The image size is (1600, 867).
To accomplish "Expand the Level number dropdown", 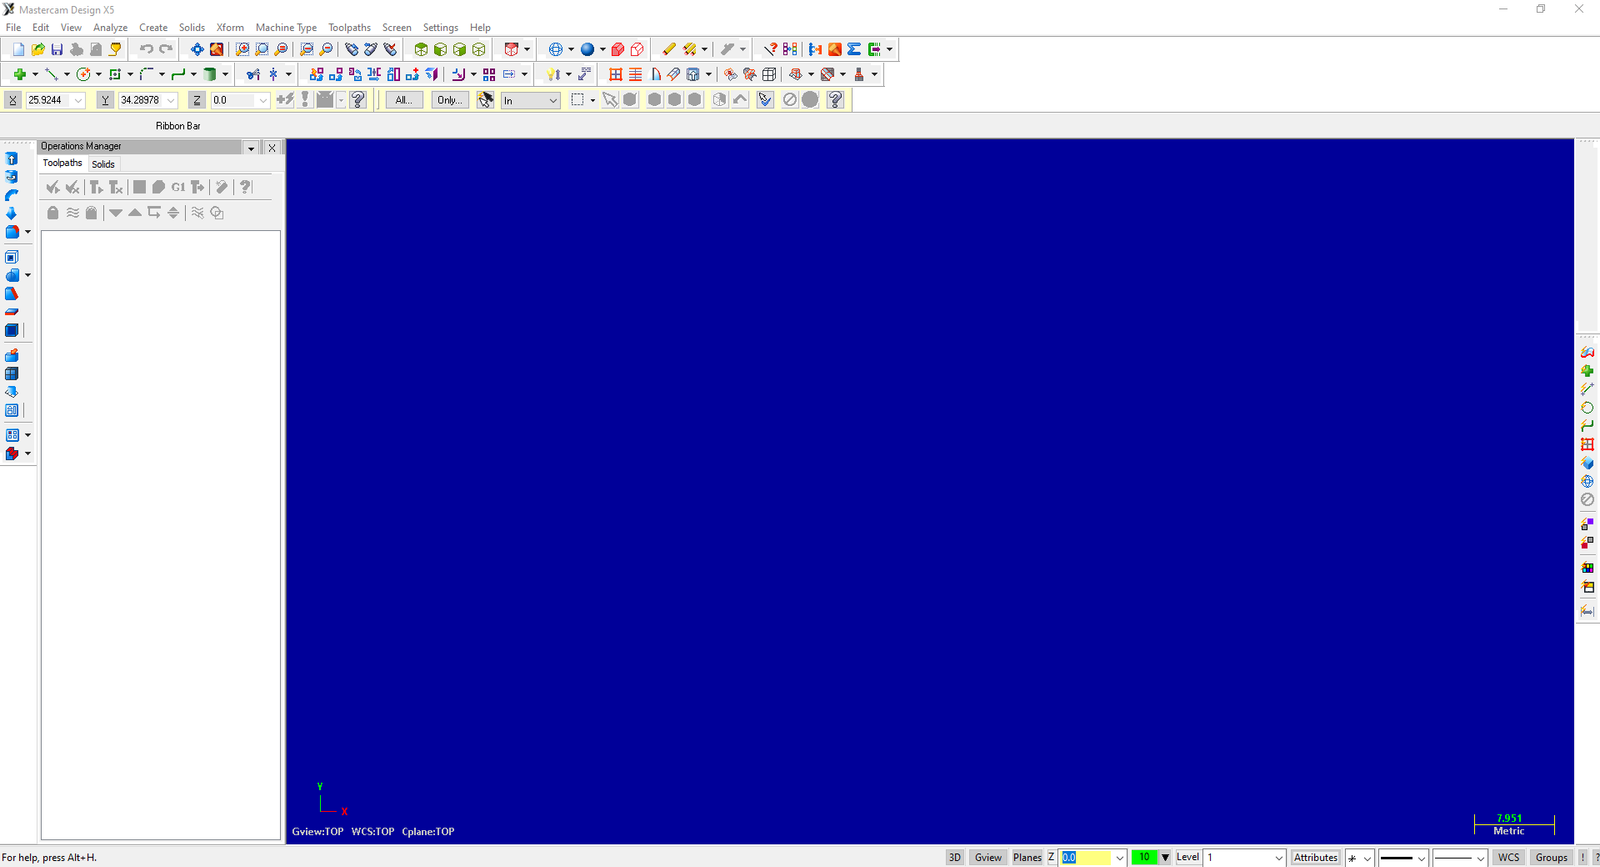I will [x=1278, y=858].
